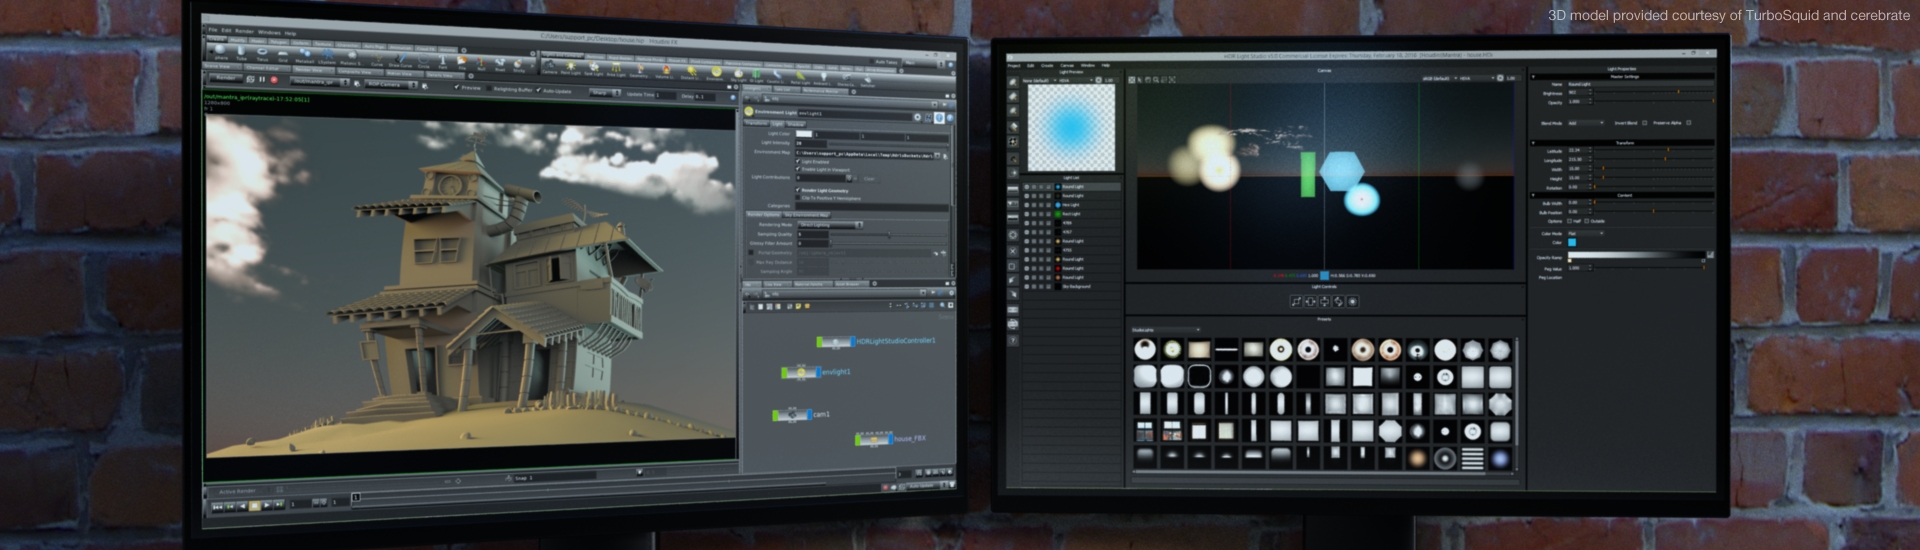Collapse the Master Settings section
The height and width of the screenshot is (550, 1920).
[x=1533, y=77]
